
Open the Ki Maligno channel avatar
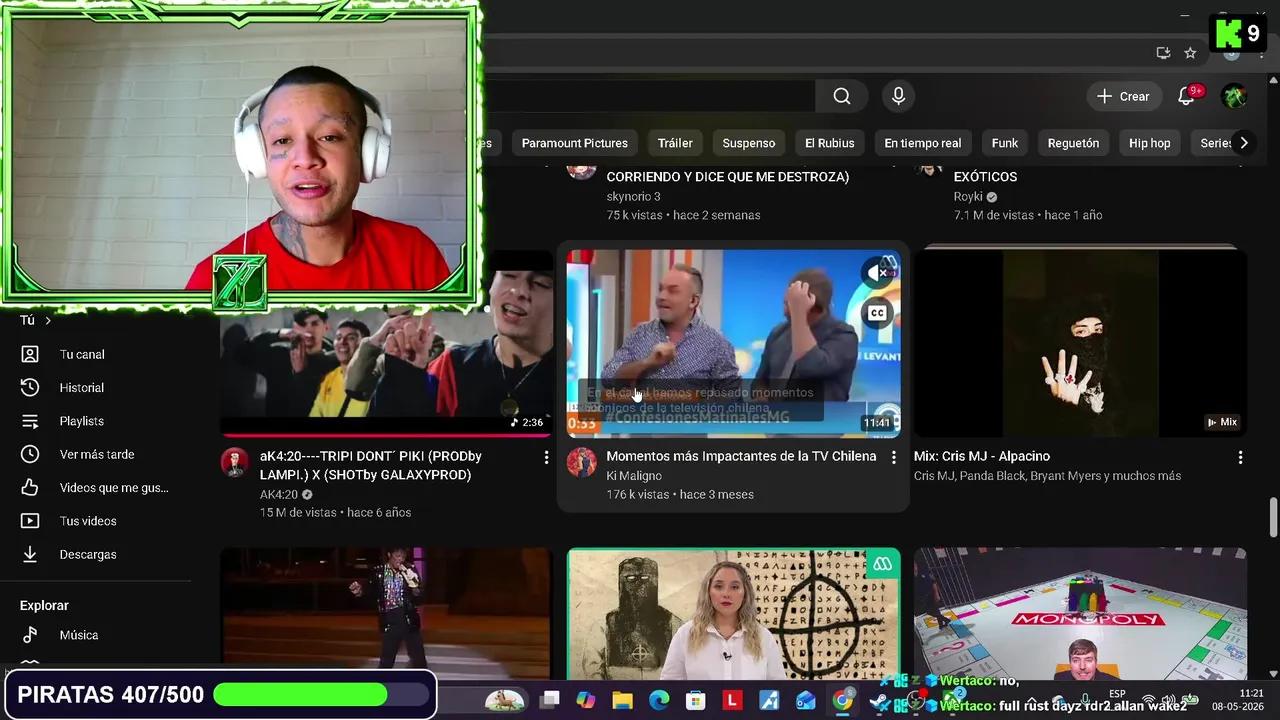pyautogui.click(x=581, y=462)
